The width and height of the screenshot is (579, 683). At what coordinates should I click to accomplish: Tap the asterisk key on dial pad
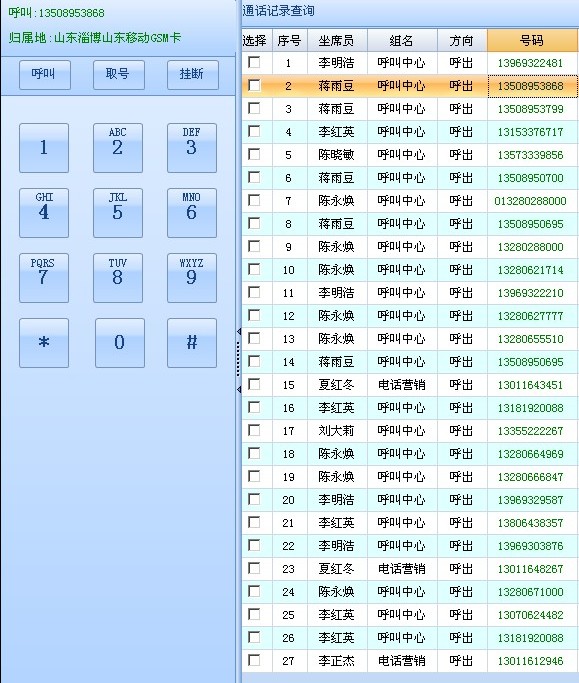point(44,343)
